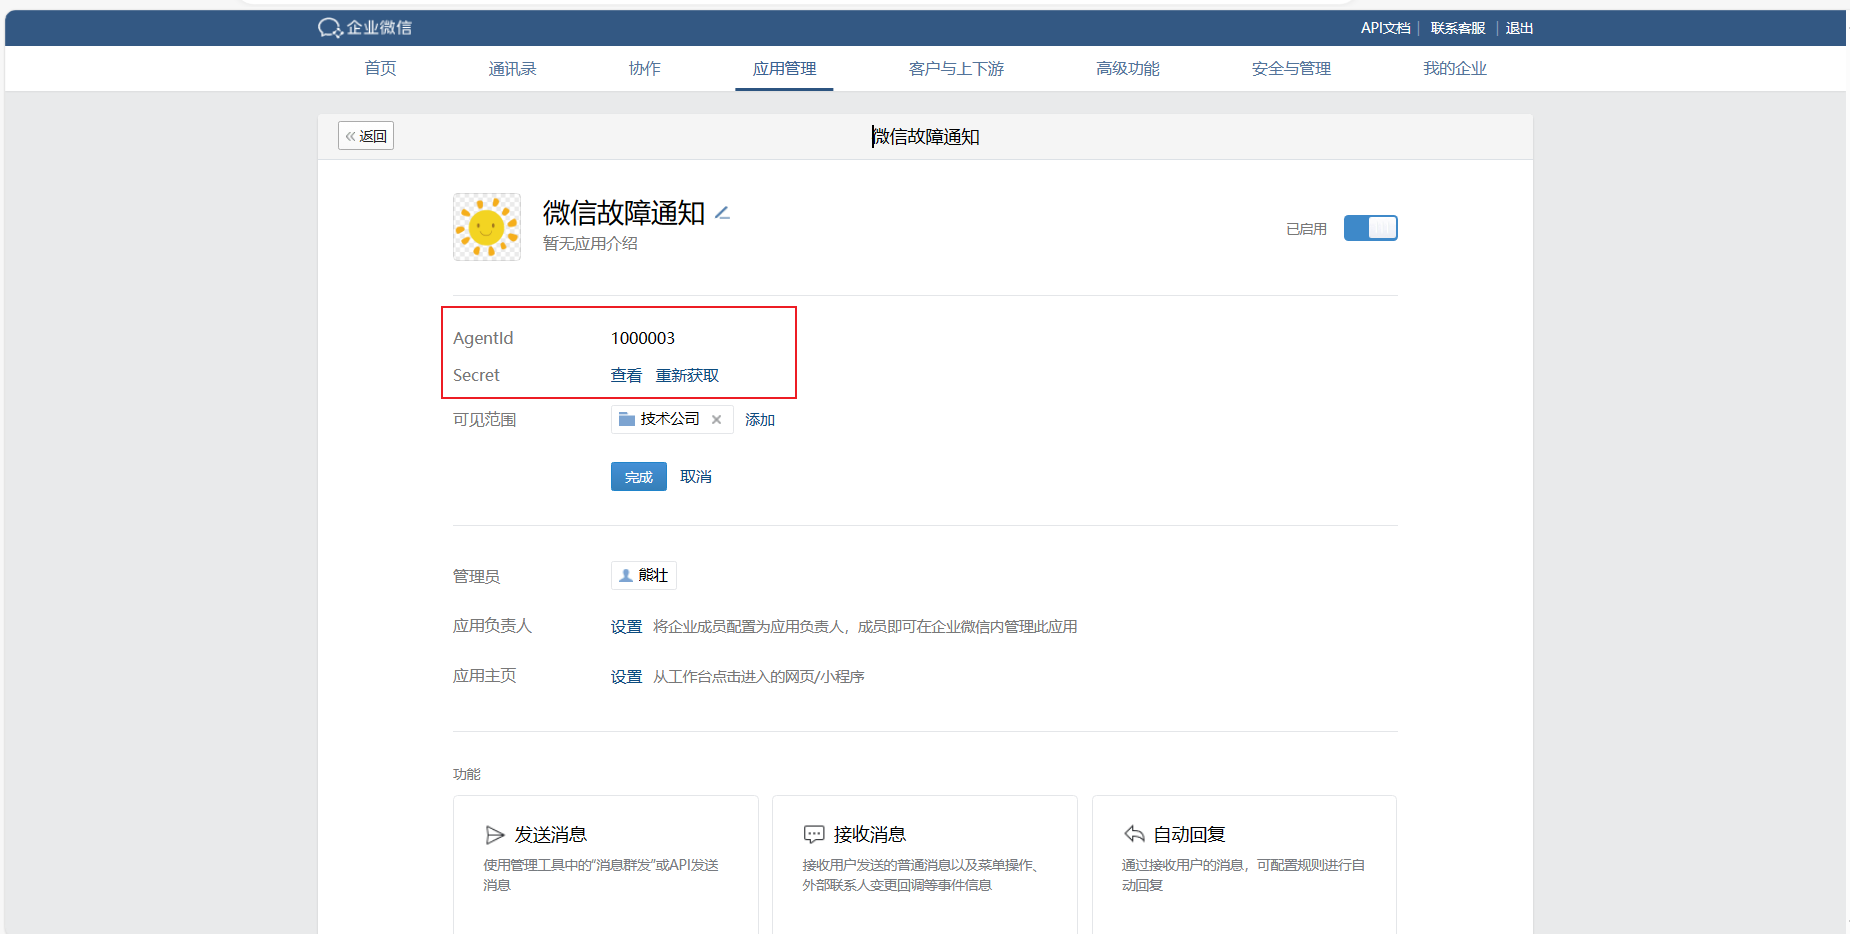Edit app name with the pencil icon
Viewport: 1850px width, 934px height.
click(x=722, y=213)
